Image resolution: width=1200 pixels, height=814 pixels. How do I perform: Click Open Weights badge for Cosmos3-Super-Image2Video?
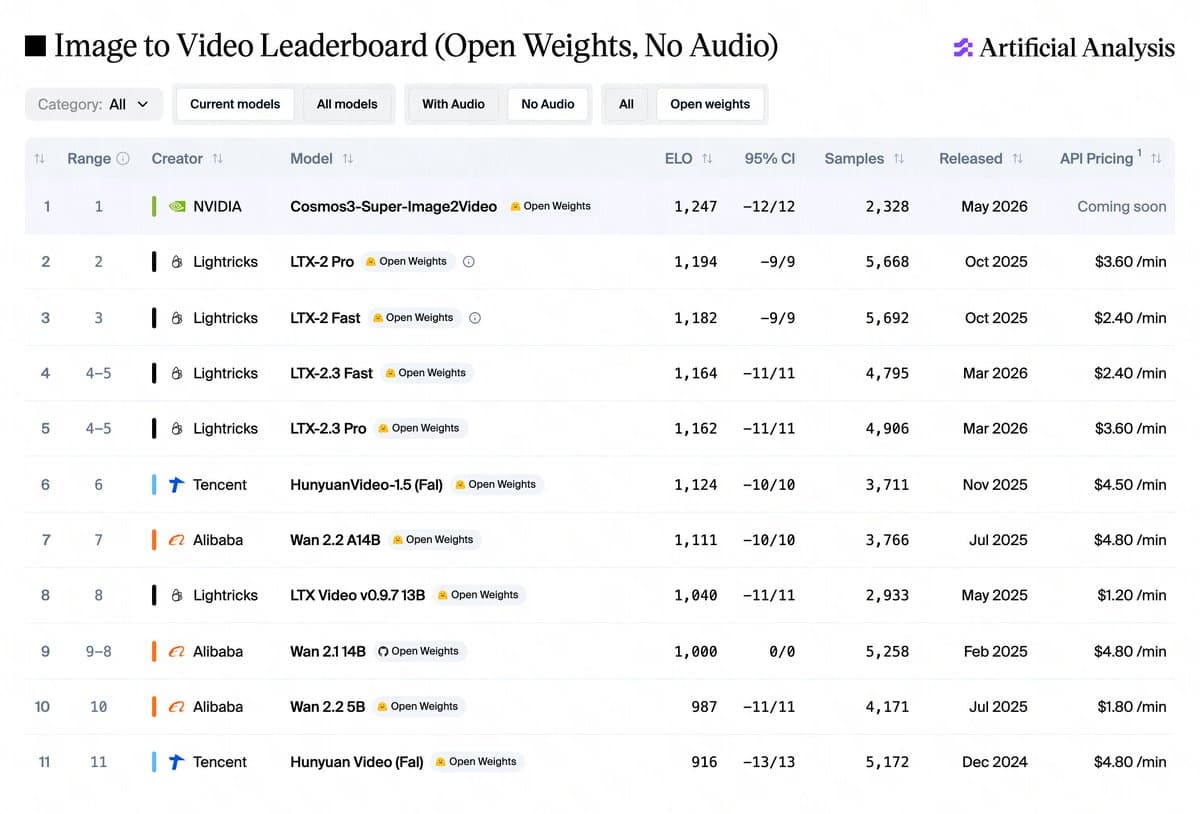tap(550, 206)
